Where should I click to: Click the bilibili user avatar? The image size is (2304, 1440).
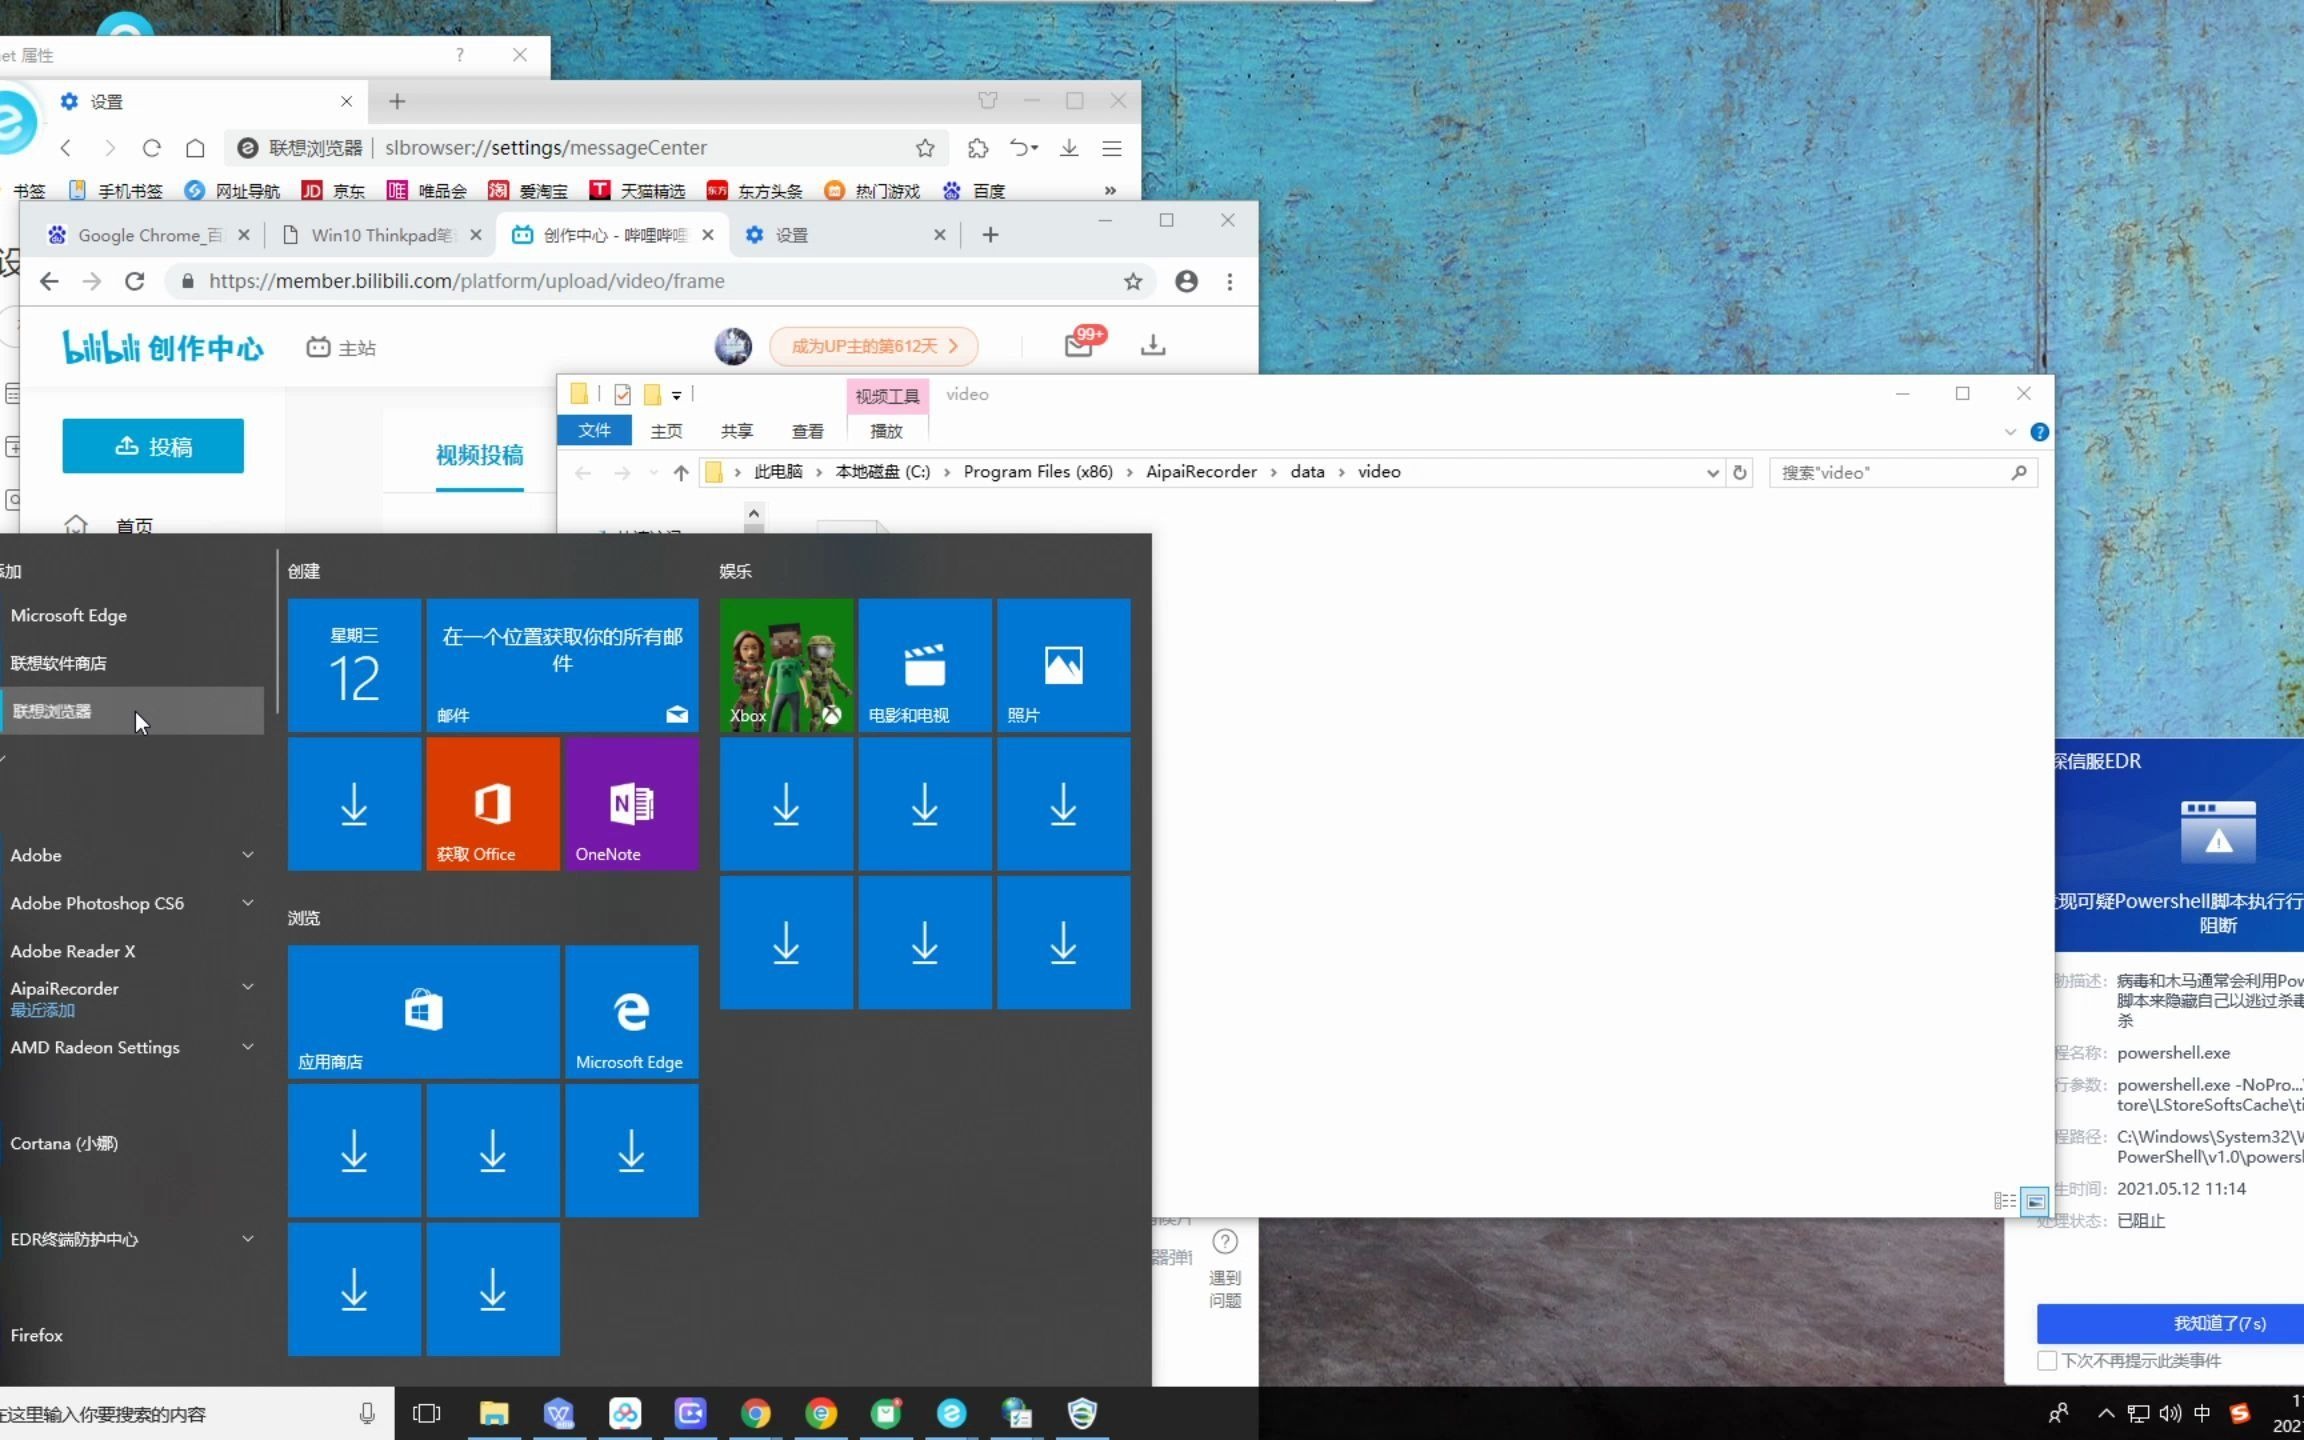pyautogui.click(x=733, y=346)
